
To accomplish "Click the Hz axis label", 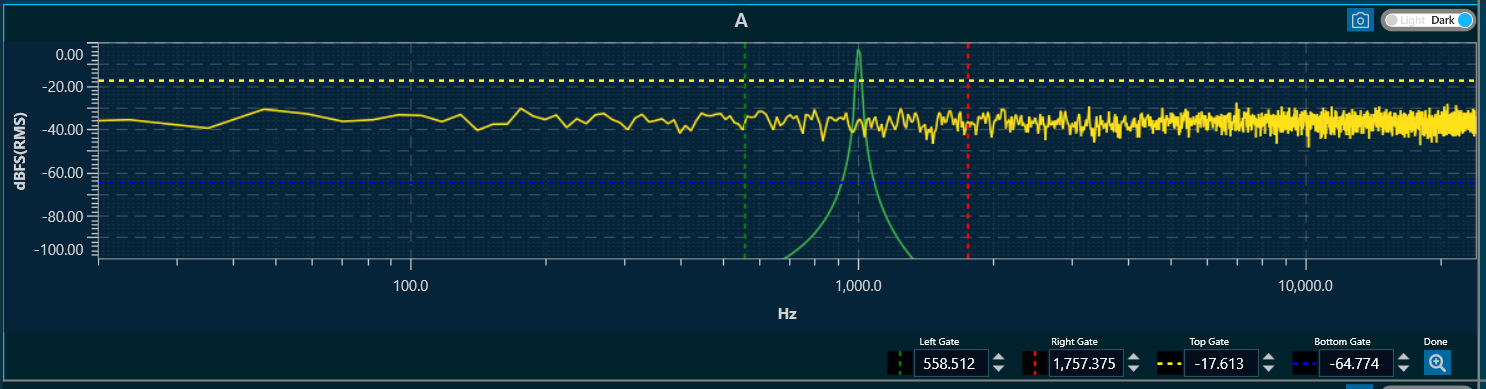I will point(787,314).
